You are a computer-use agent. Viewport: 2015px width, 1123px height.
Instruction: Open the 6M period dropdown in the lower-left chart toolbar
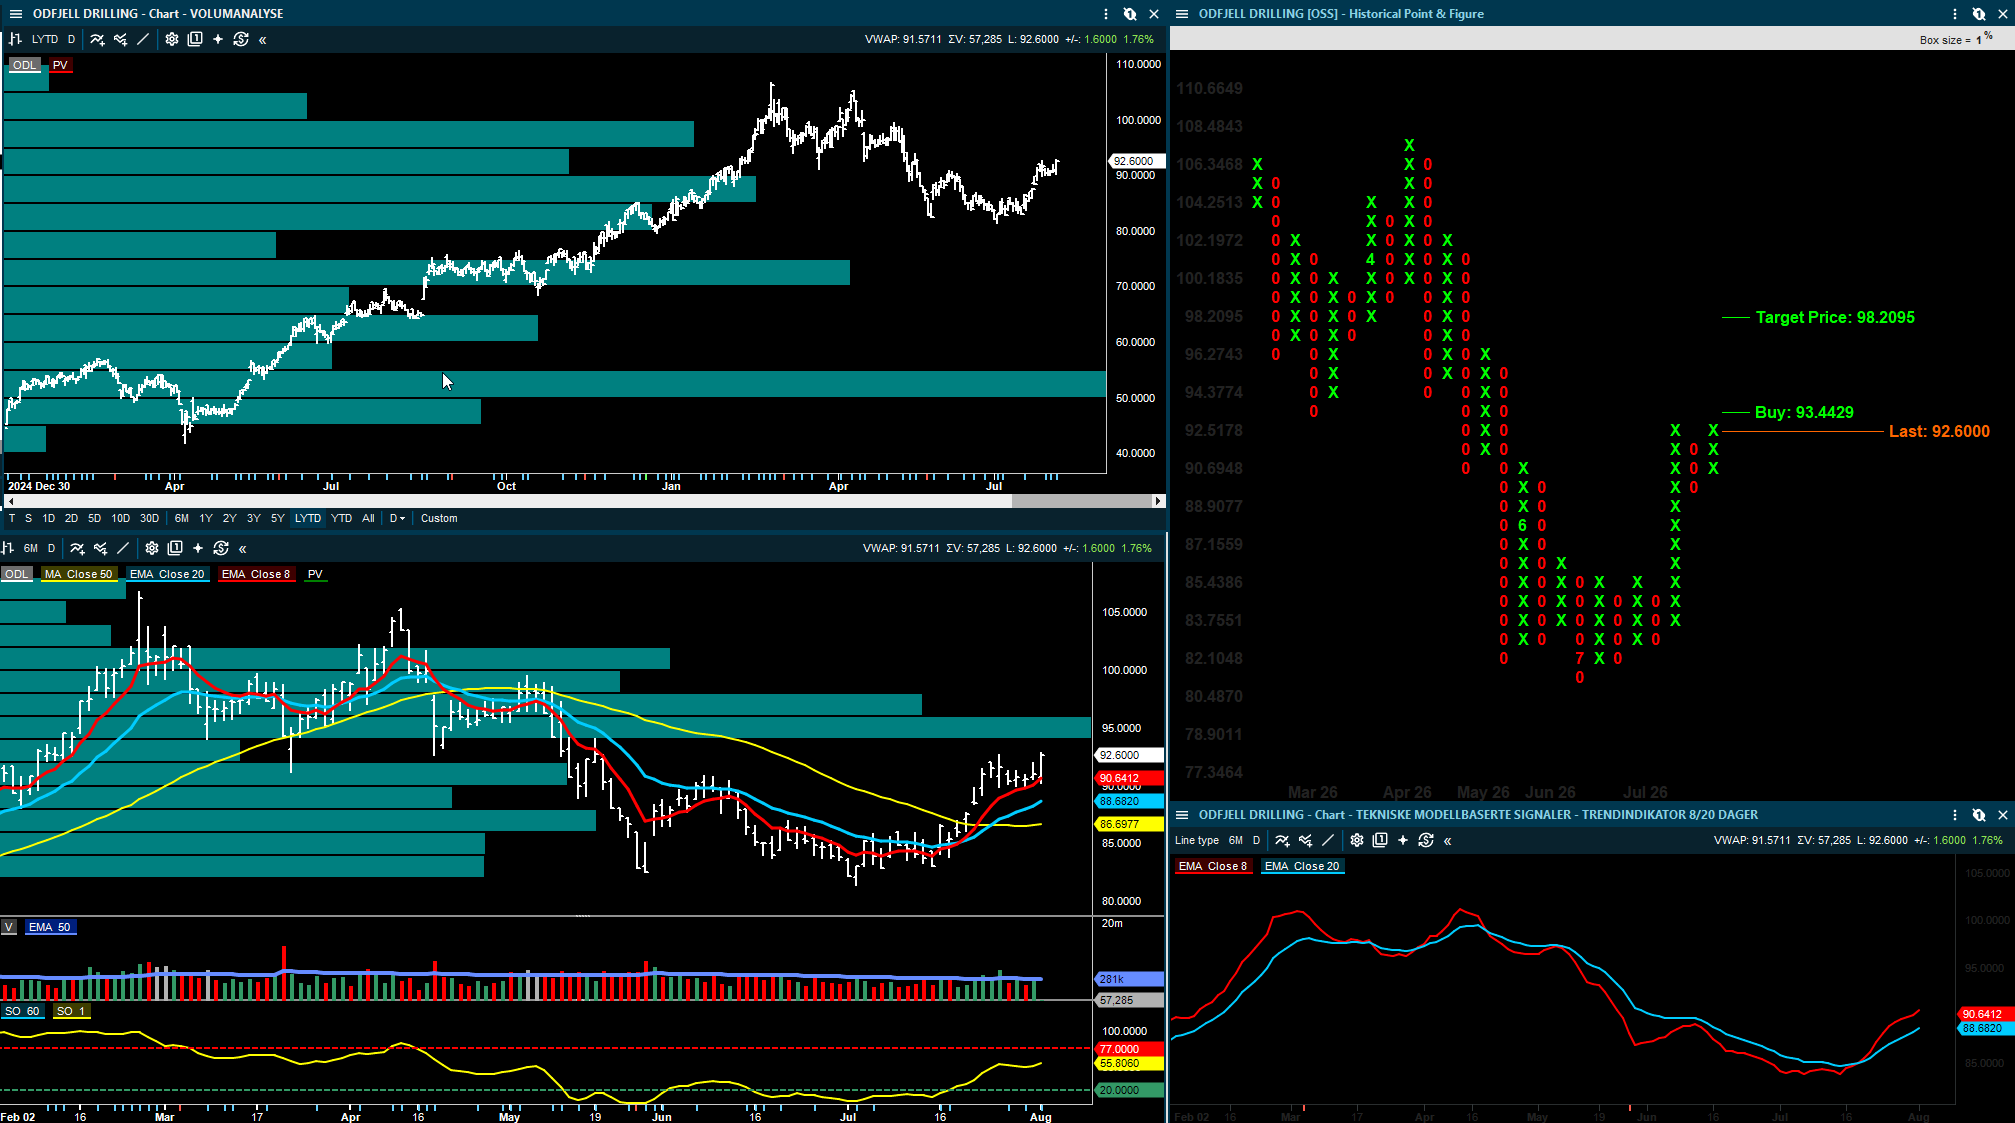point(31,548)
